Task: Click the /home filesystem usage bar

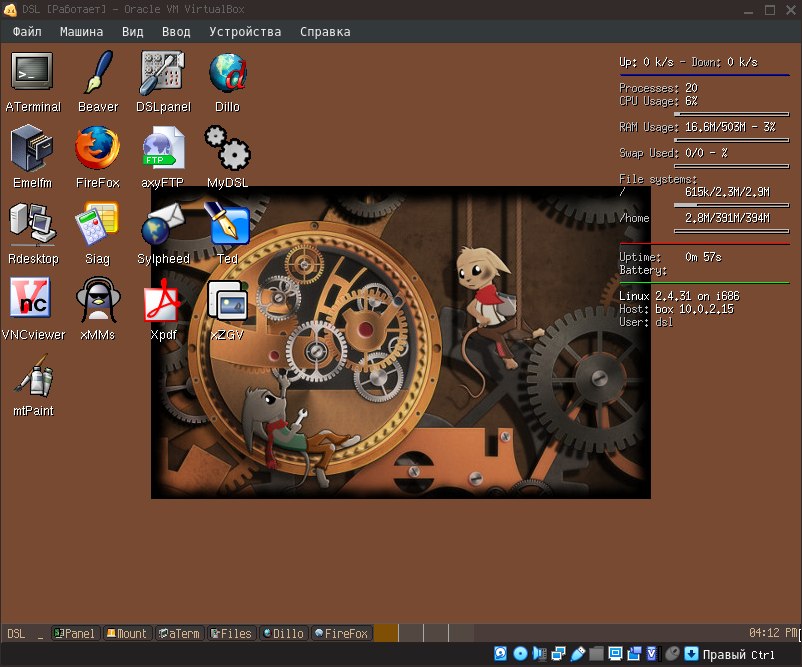Action: pyautogui.click(x=731, y=231)
